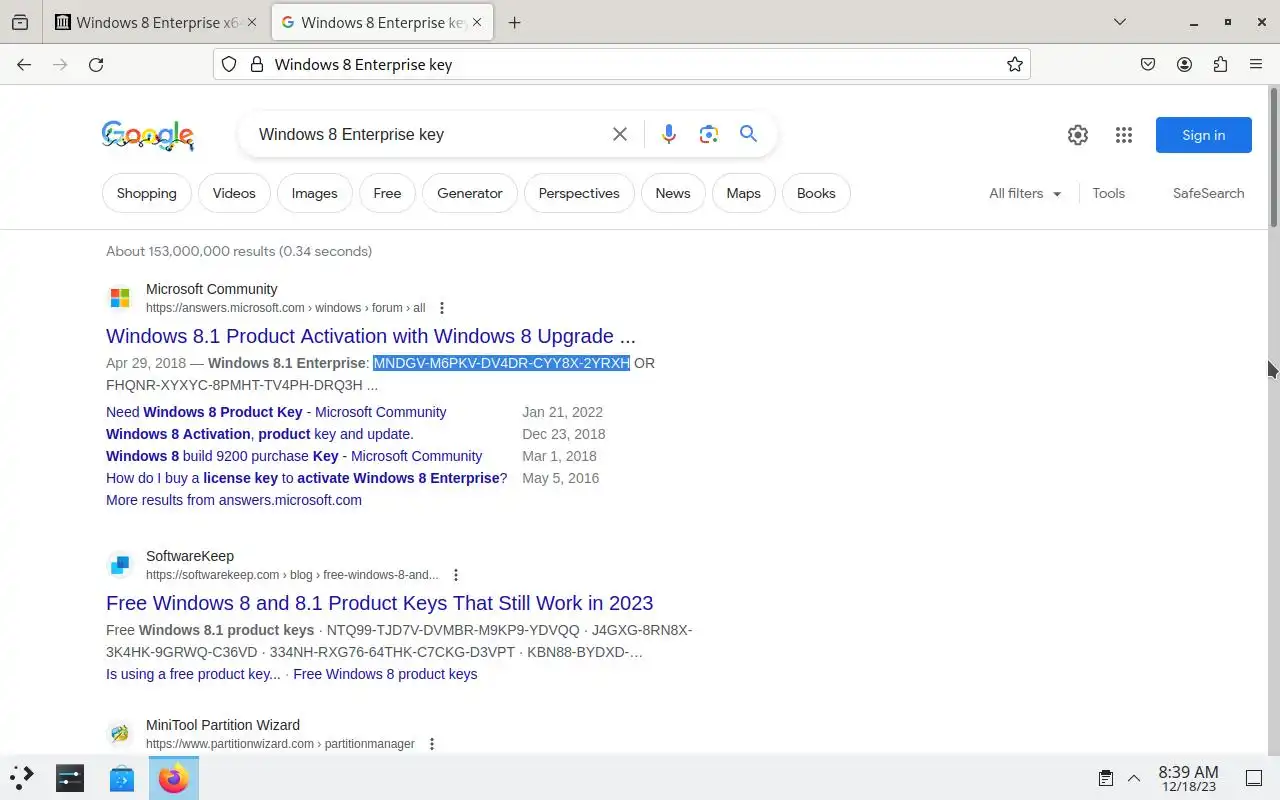Open Windows 8.1 Product Activation result link
This screenshot has width=1280, height=800.
371,336
